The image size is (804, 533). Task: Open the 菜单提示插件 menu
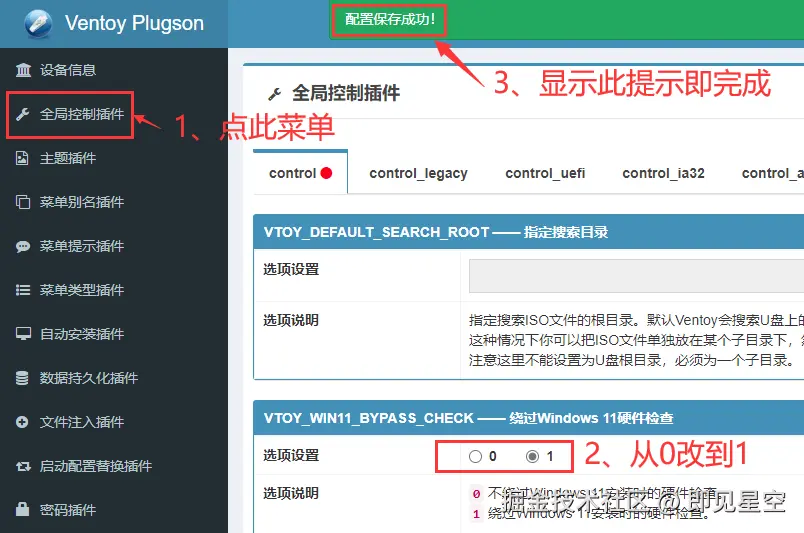click(x=114, y=246)
